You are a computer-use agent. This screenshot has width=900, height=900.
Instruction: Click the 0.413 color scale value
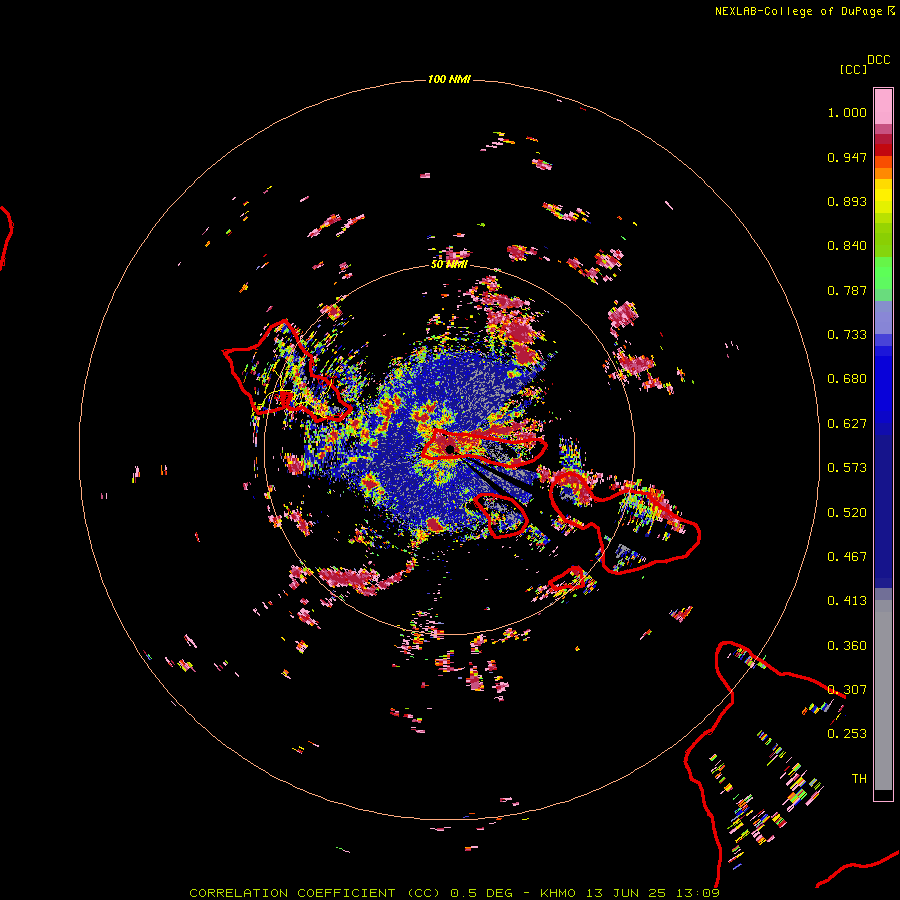[847, 601]
